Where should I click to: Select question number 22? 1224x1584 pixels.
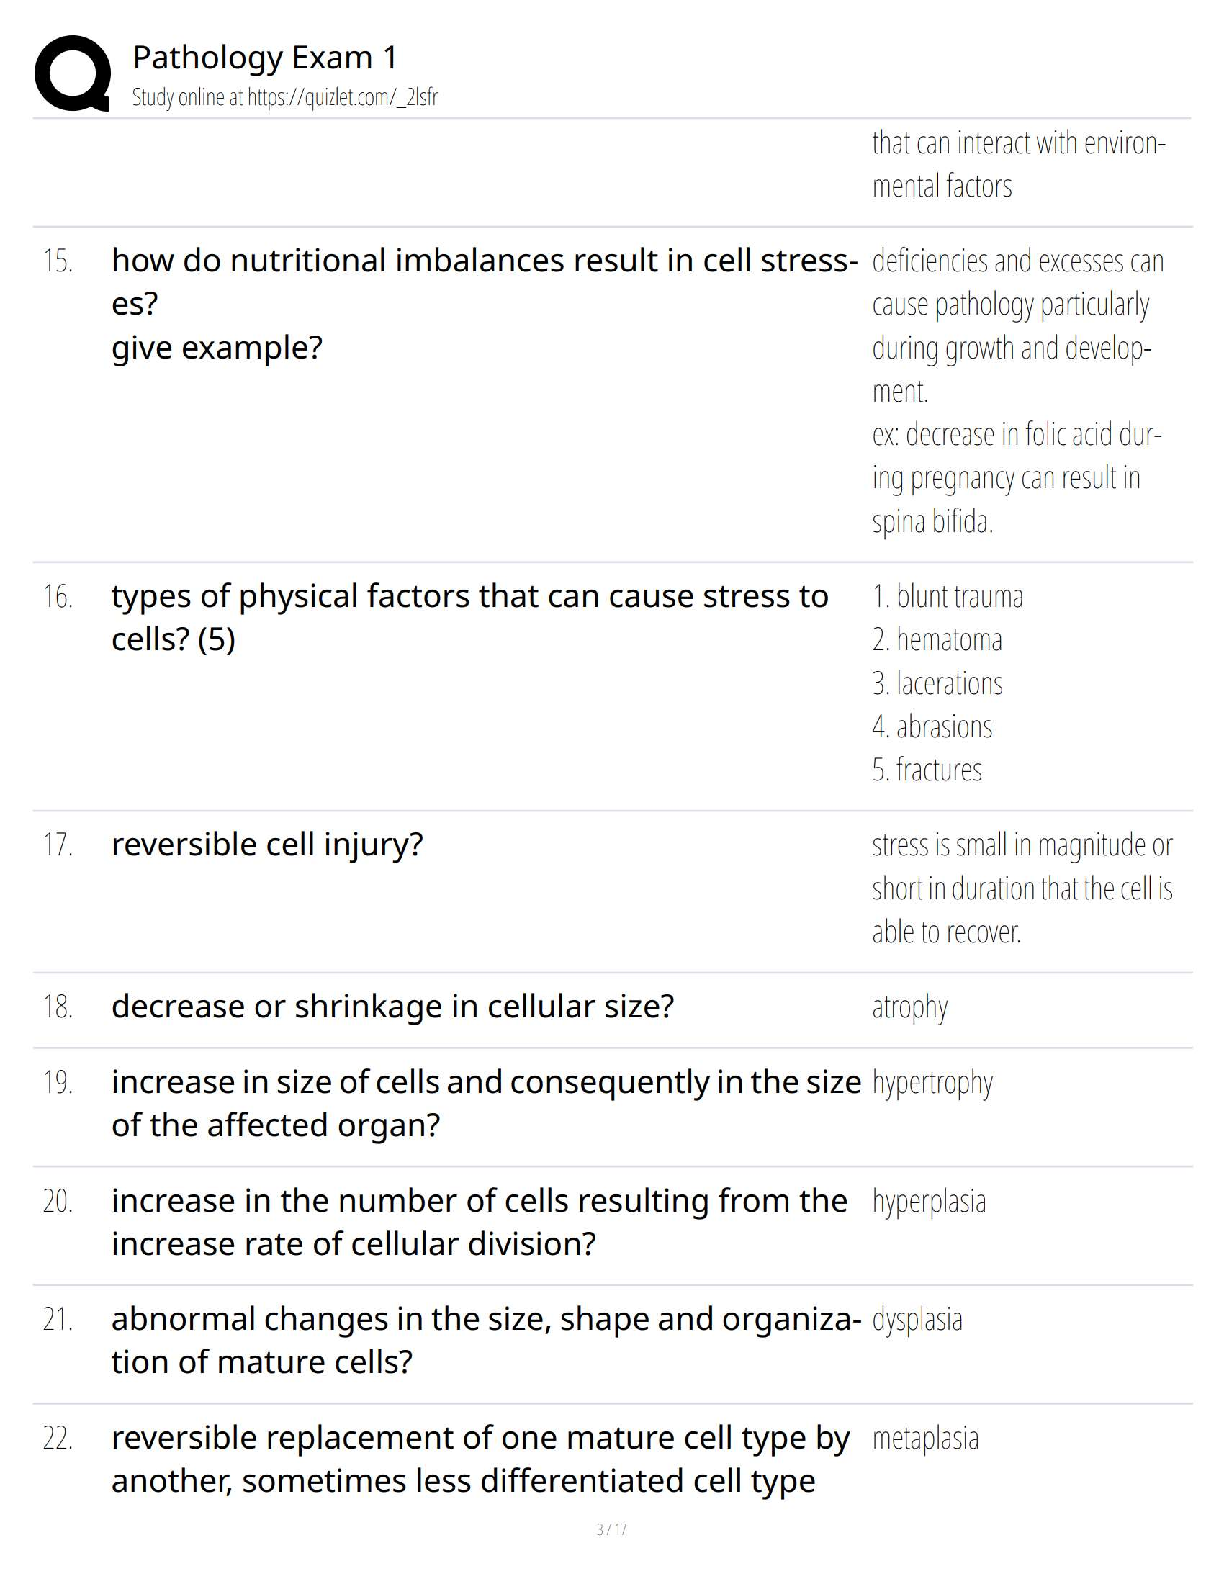(58, 1439)
